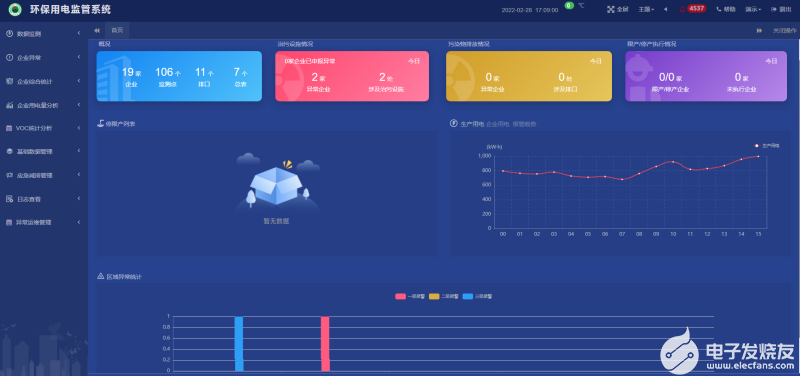Viewport: 800px width, 376px height.
Task: Click the 日志查看 sidebar icon
Action: pyautogui.click(x=9, y=198)
